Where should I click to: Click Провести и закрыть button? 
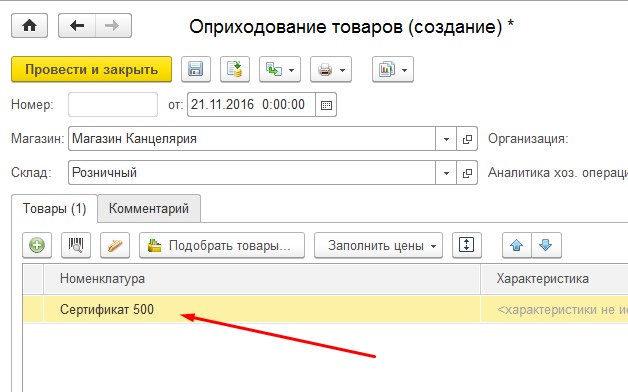(91, 69)
